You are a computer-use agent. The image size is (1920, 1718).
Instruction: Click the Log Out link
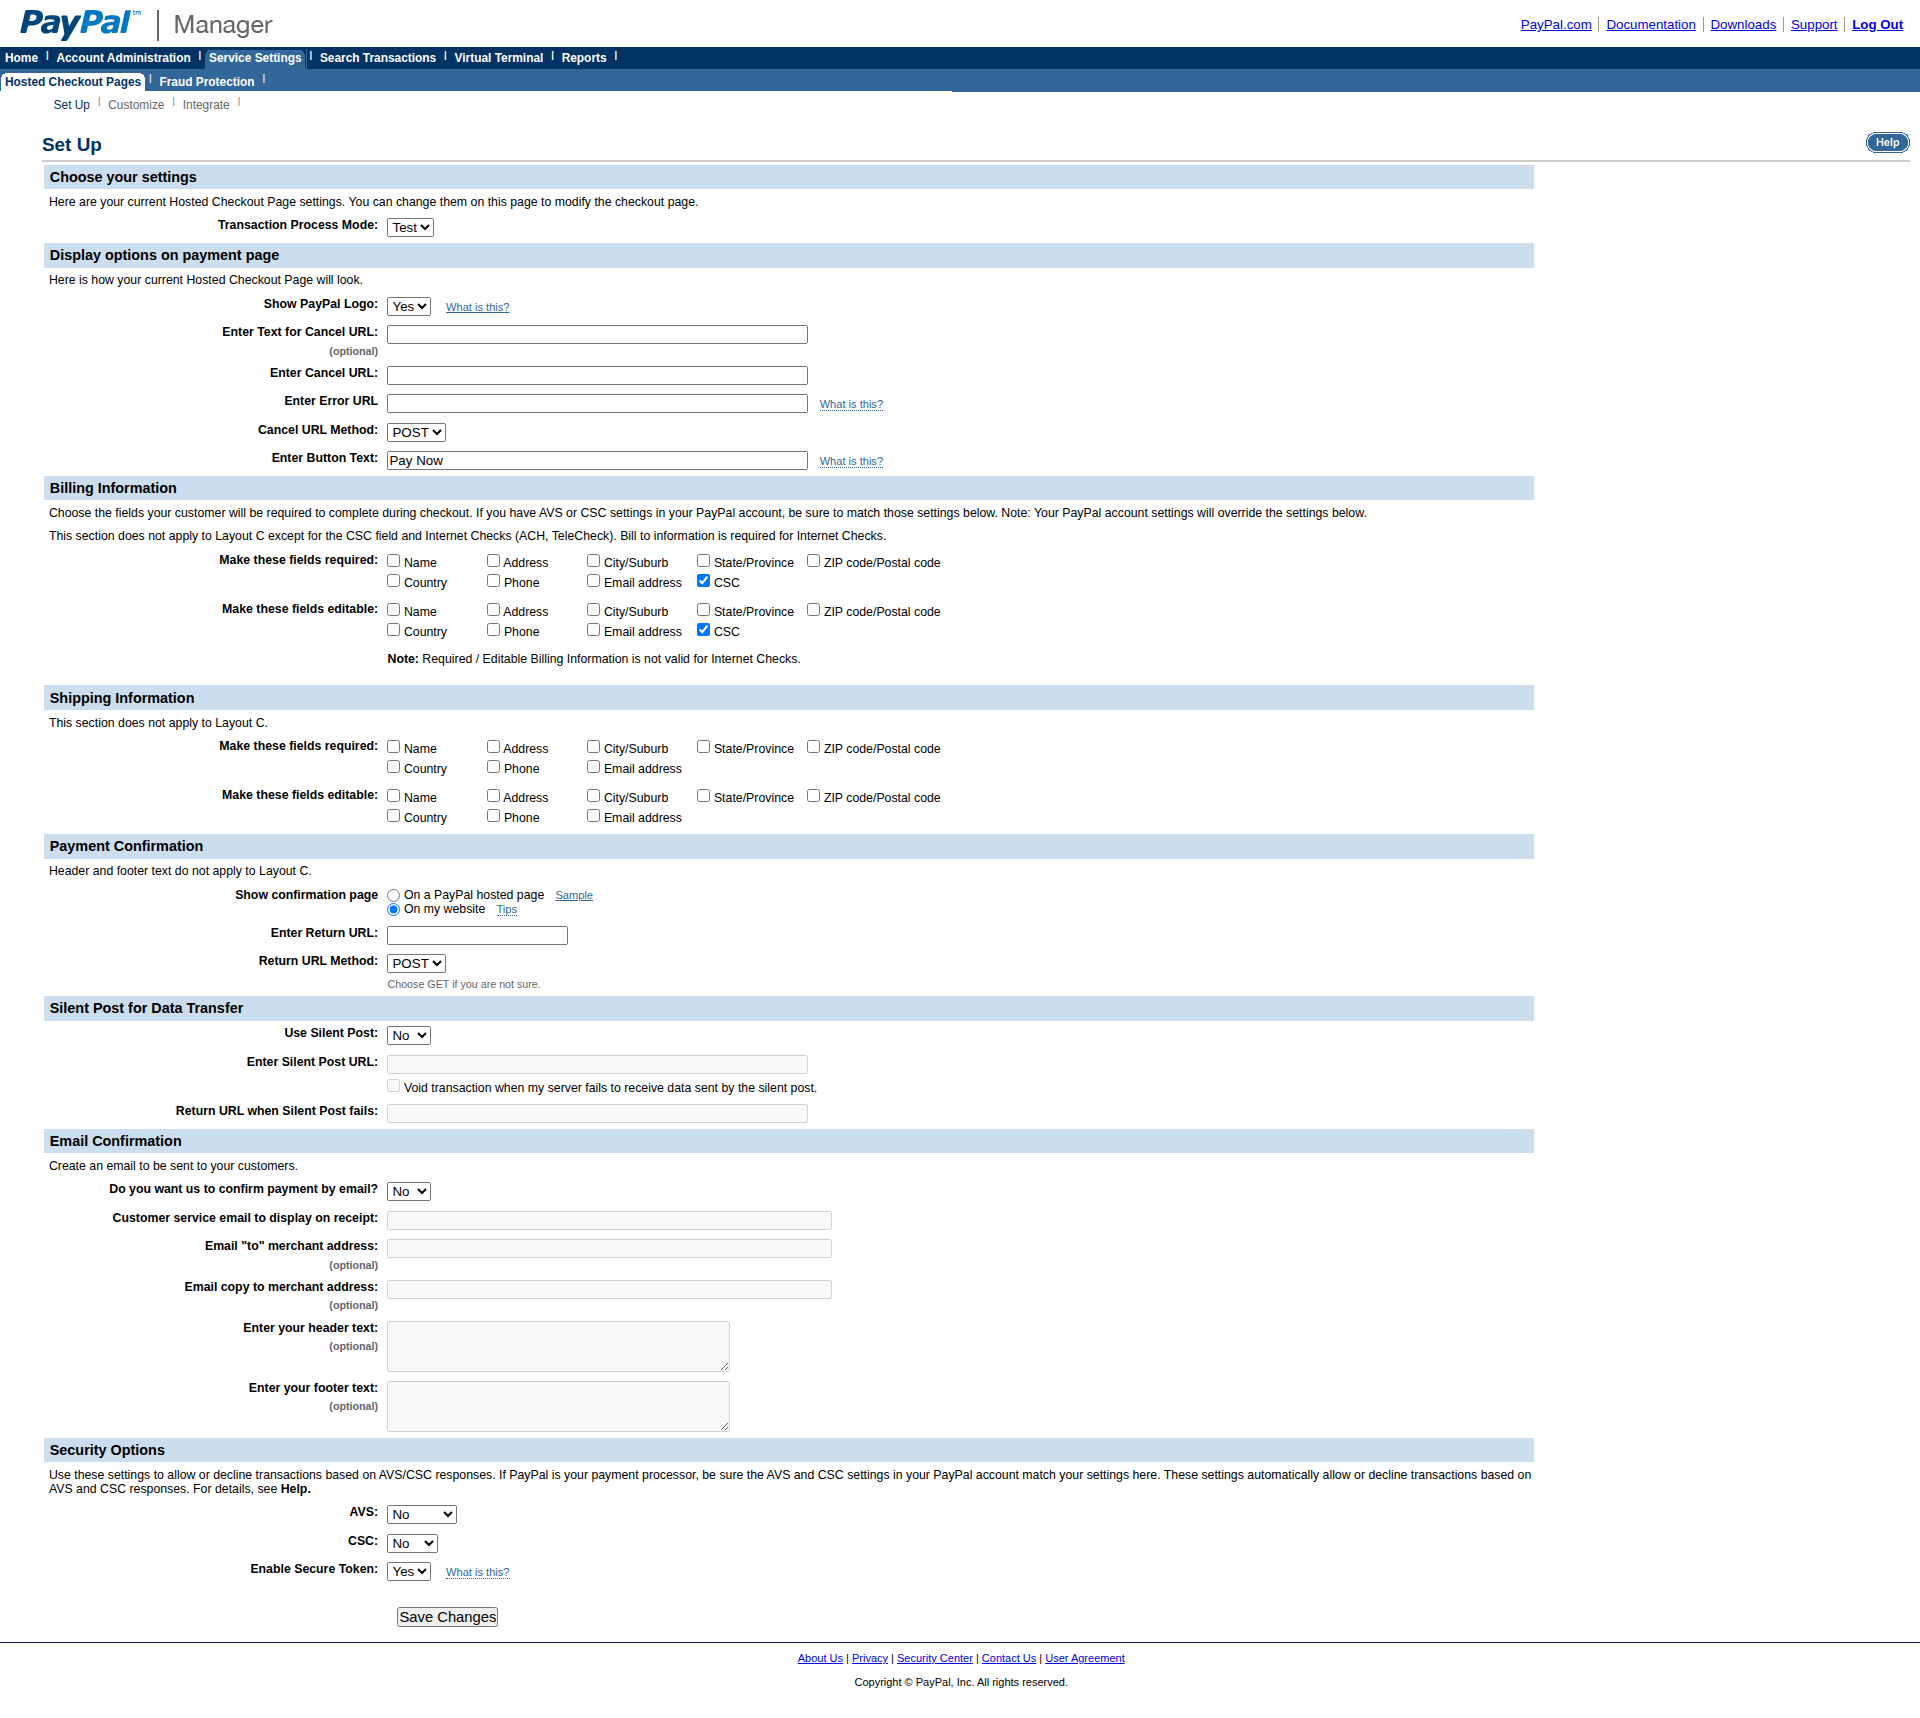pos(1877,25)
